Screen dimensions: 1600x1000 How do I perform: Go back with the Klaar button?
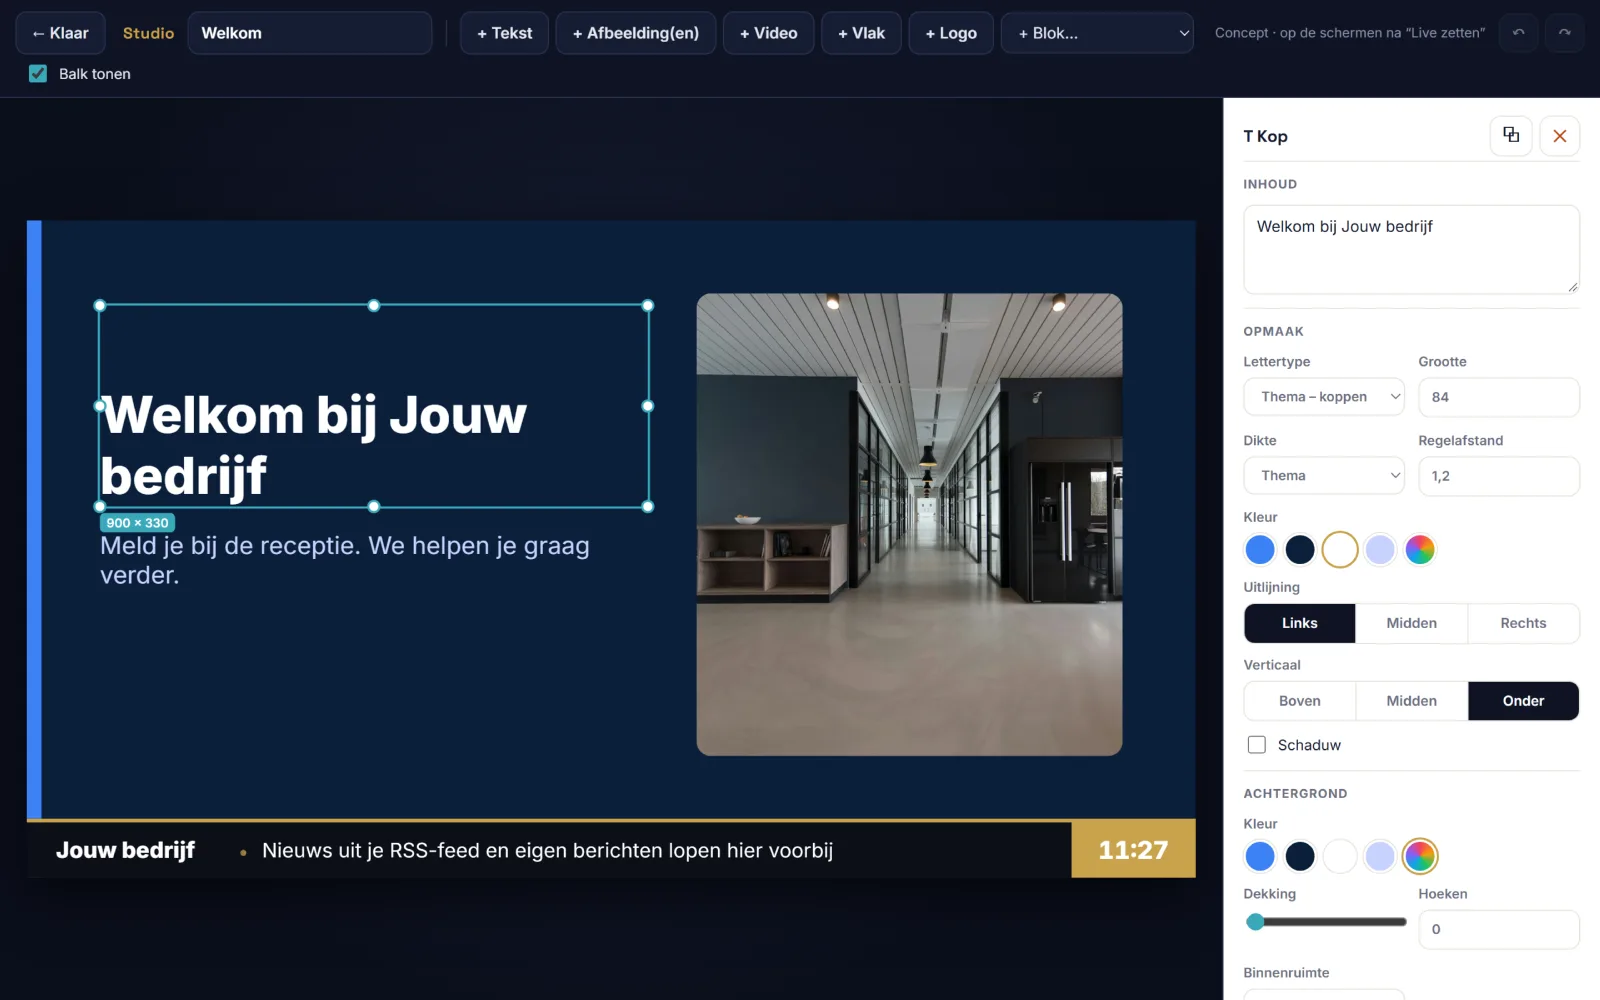[x=60, y=33]
